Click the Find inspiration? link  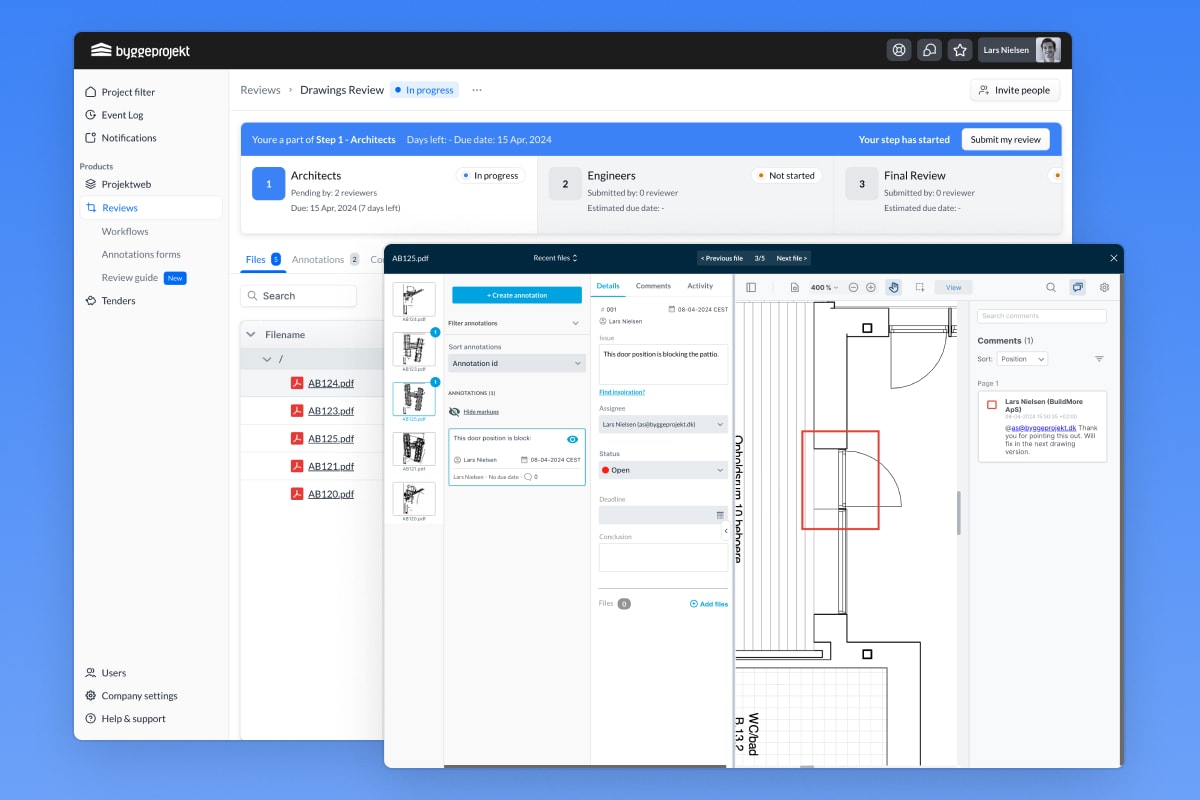click(x=622, y=392)
